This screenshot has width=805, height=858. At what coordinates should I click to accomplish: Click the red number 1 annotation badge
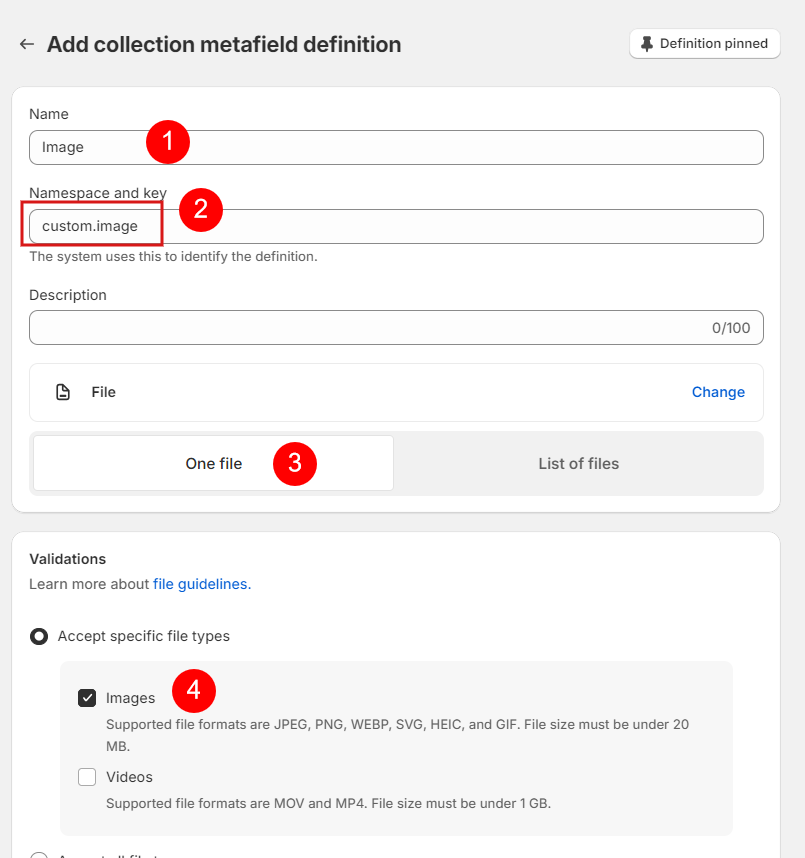(168, 142)
